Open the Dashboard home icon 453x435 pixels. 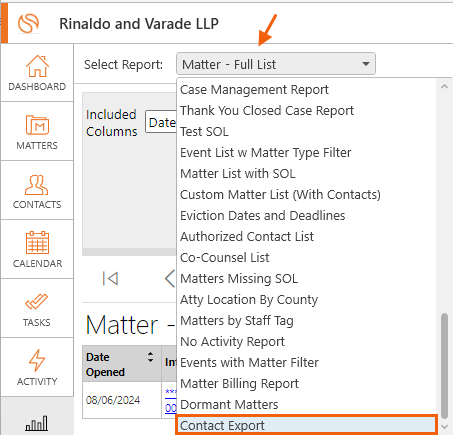[x=37, y=66]
